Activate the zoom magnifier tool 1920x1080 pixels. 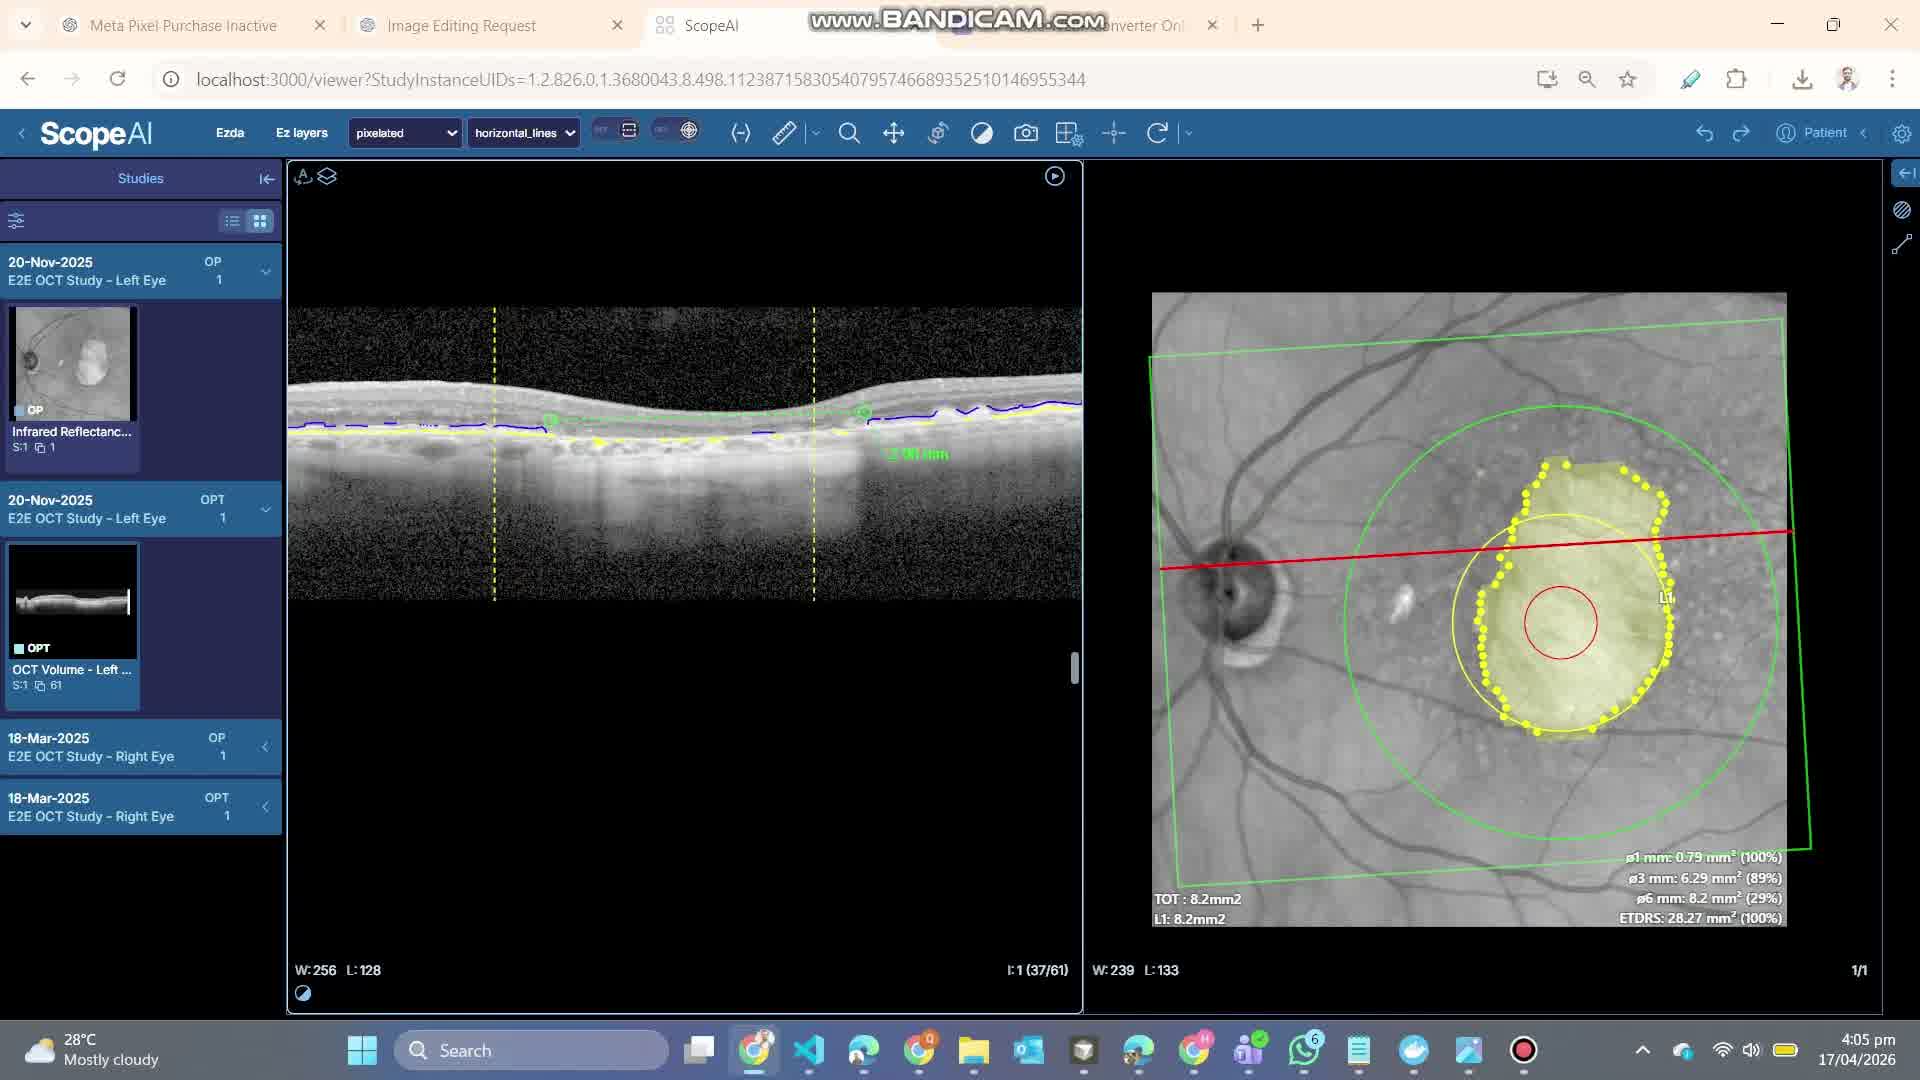(x=849, y=133)
